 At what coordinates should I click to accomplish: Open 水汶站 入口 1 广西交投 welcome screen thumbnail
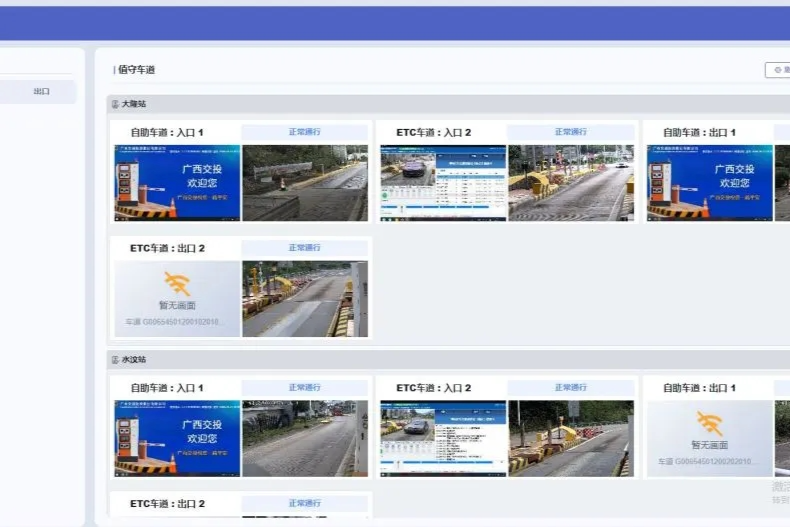(x=177, y=438)
